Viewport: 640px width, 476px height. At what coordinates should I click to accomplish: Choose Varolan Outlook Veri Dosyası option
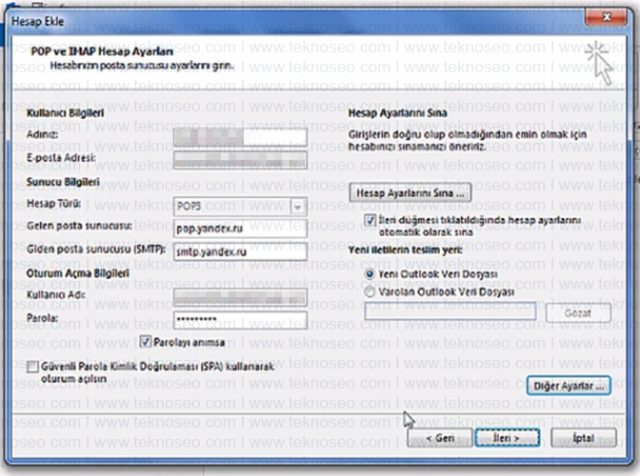click(x=370, y=292)
